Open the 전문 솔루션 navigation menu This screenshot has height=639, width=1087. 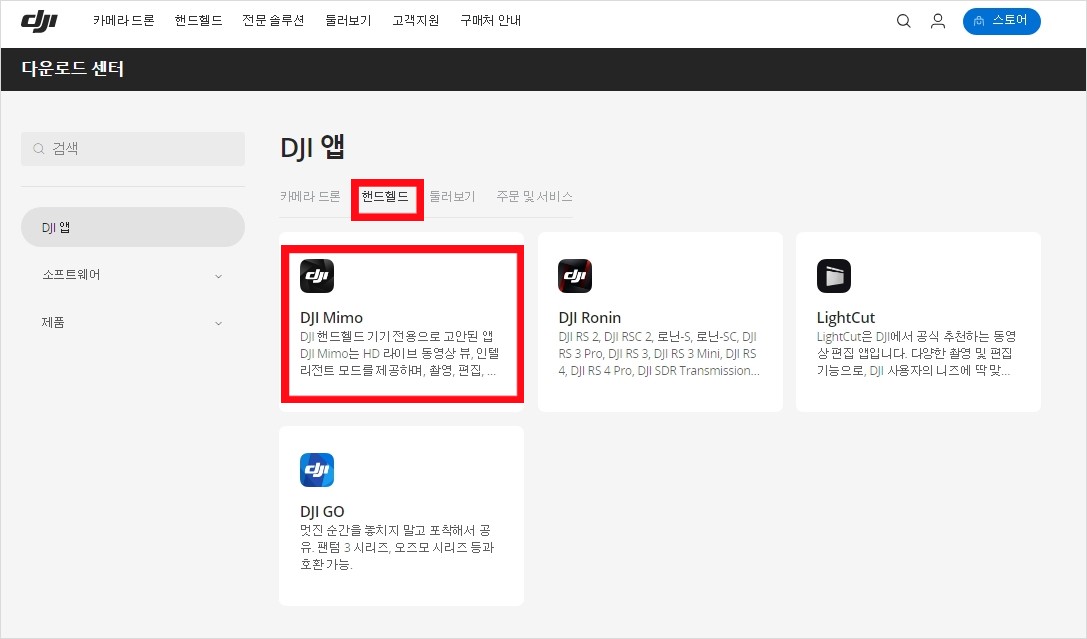273,21
